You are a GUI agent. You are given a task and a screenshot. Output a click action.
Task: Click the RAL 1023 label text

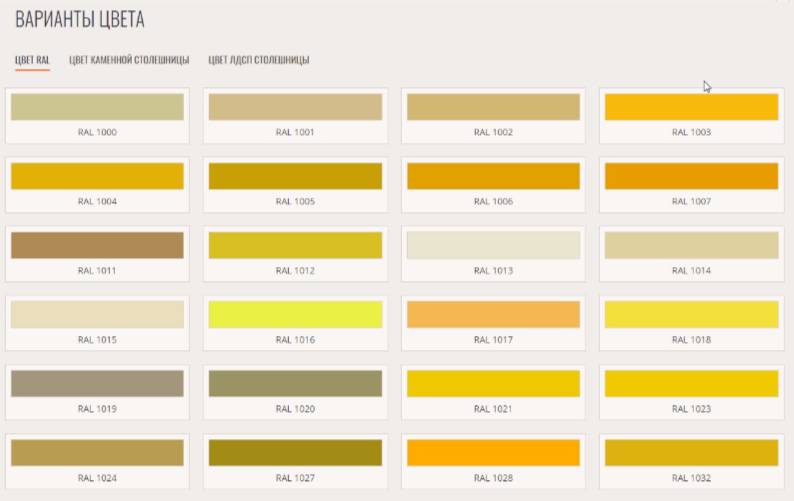click(691, 409)
